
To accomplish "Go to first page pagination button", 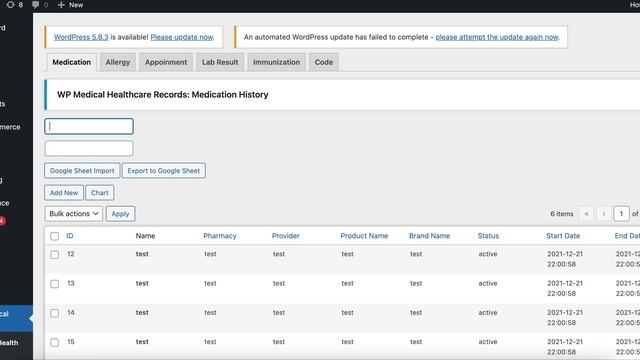I will click(x=587, y=214).
